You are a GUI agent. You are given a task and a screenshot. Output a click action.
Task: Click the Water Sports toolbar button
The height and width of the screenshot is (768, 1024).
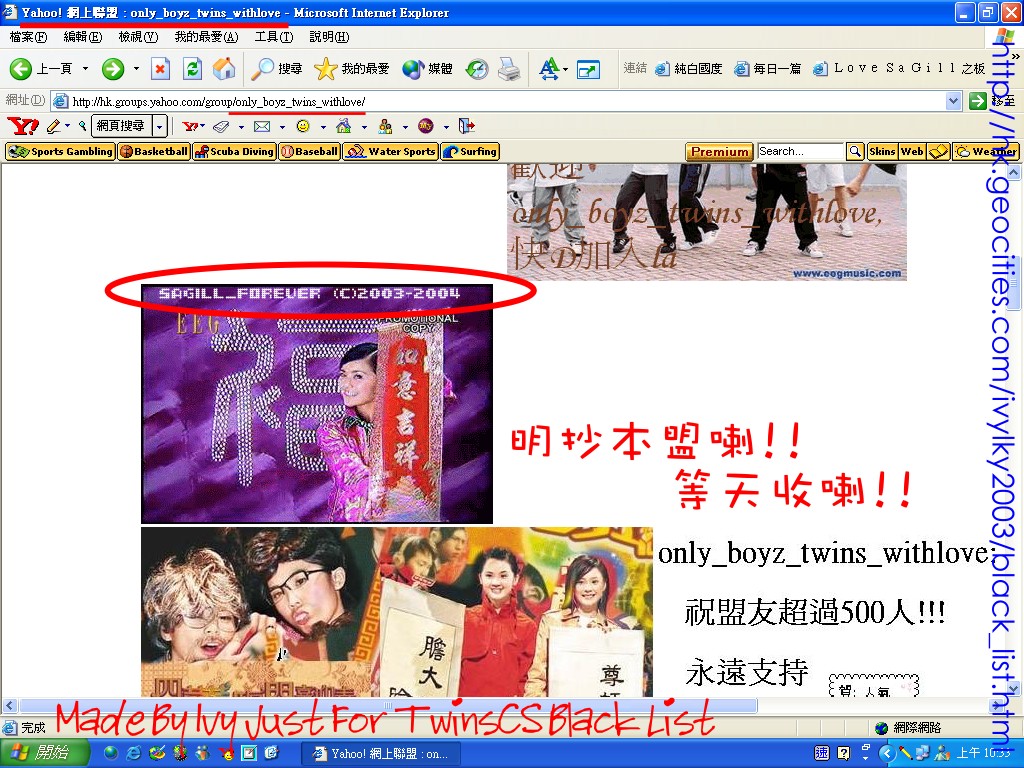point(391,152)
